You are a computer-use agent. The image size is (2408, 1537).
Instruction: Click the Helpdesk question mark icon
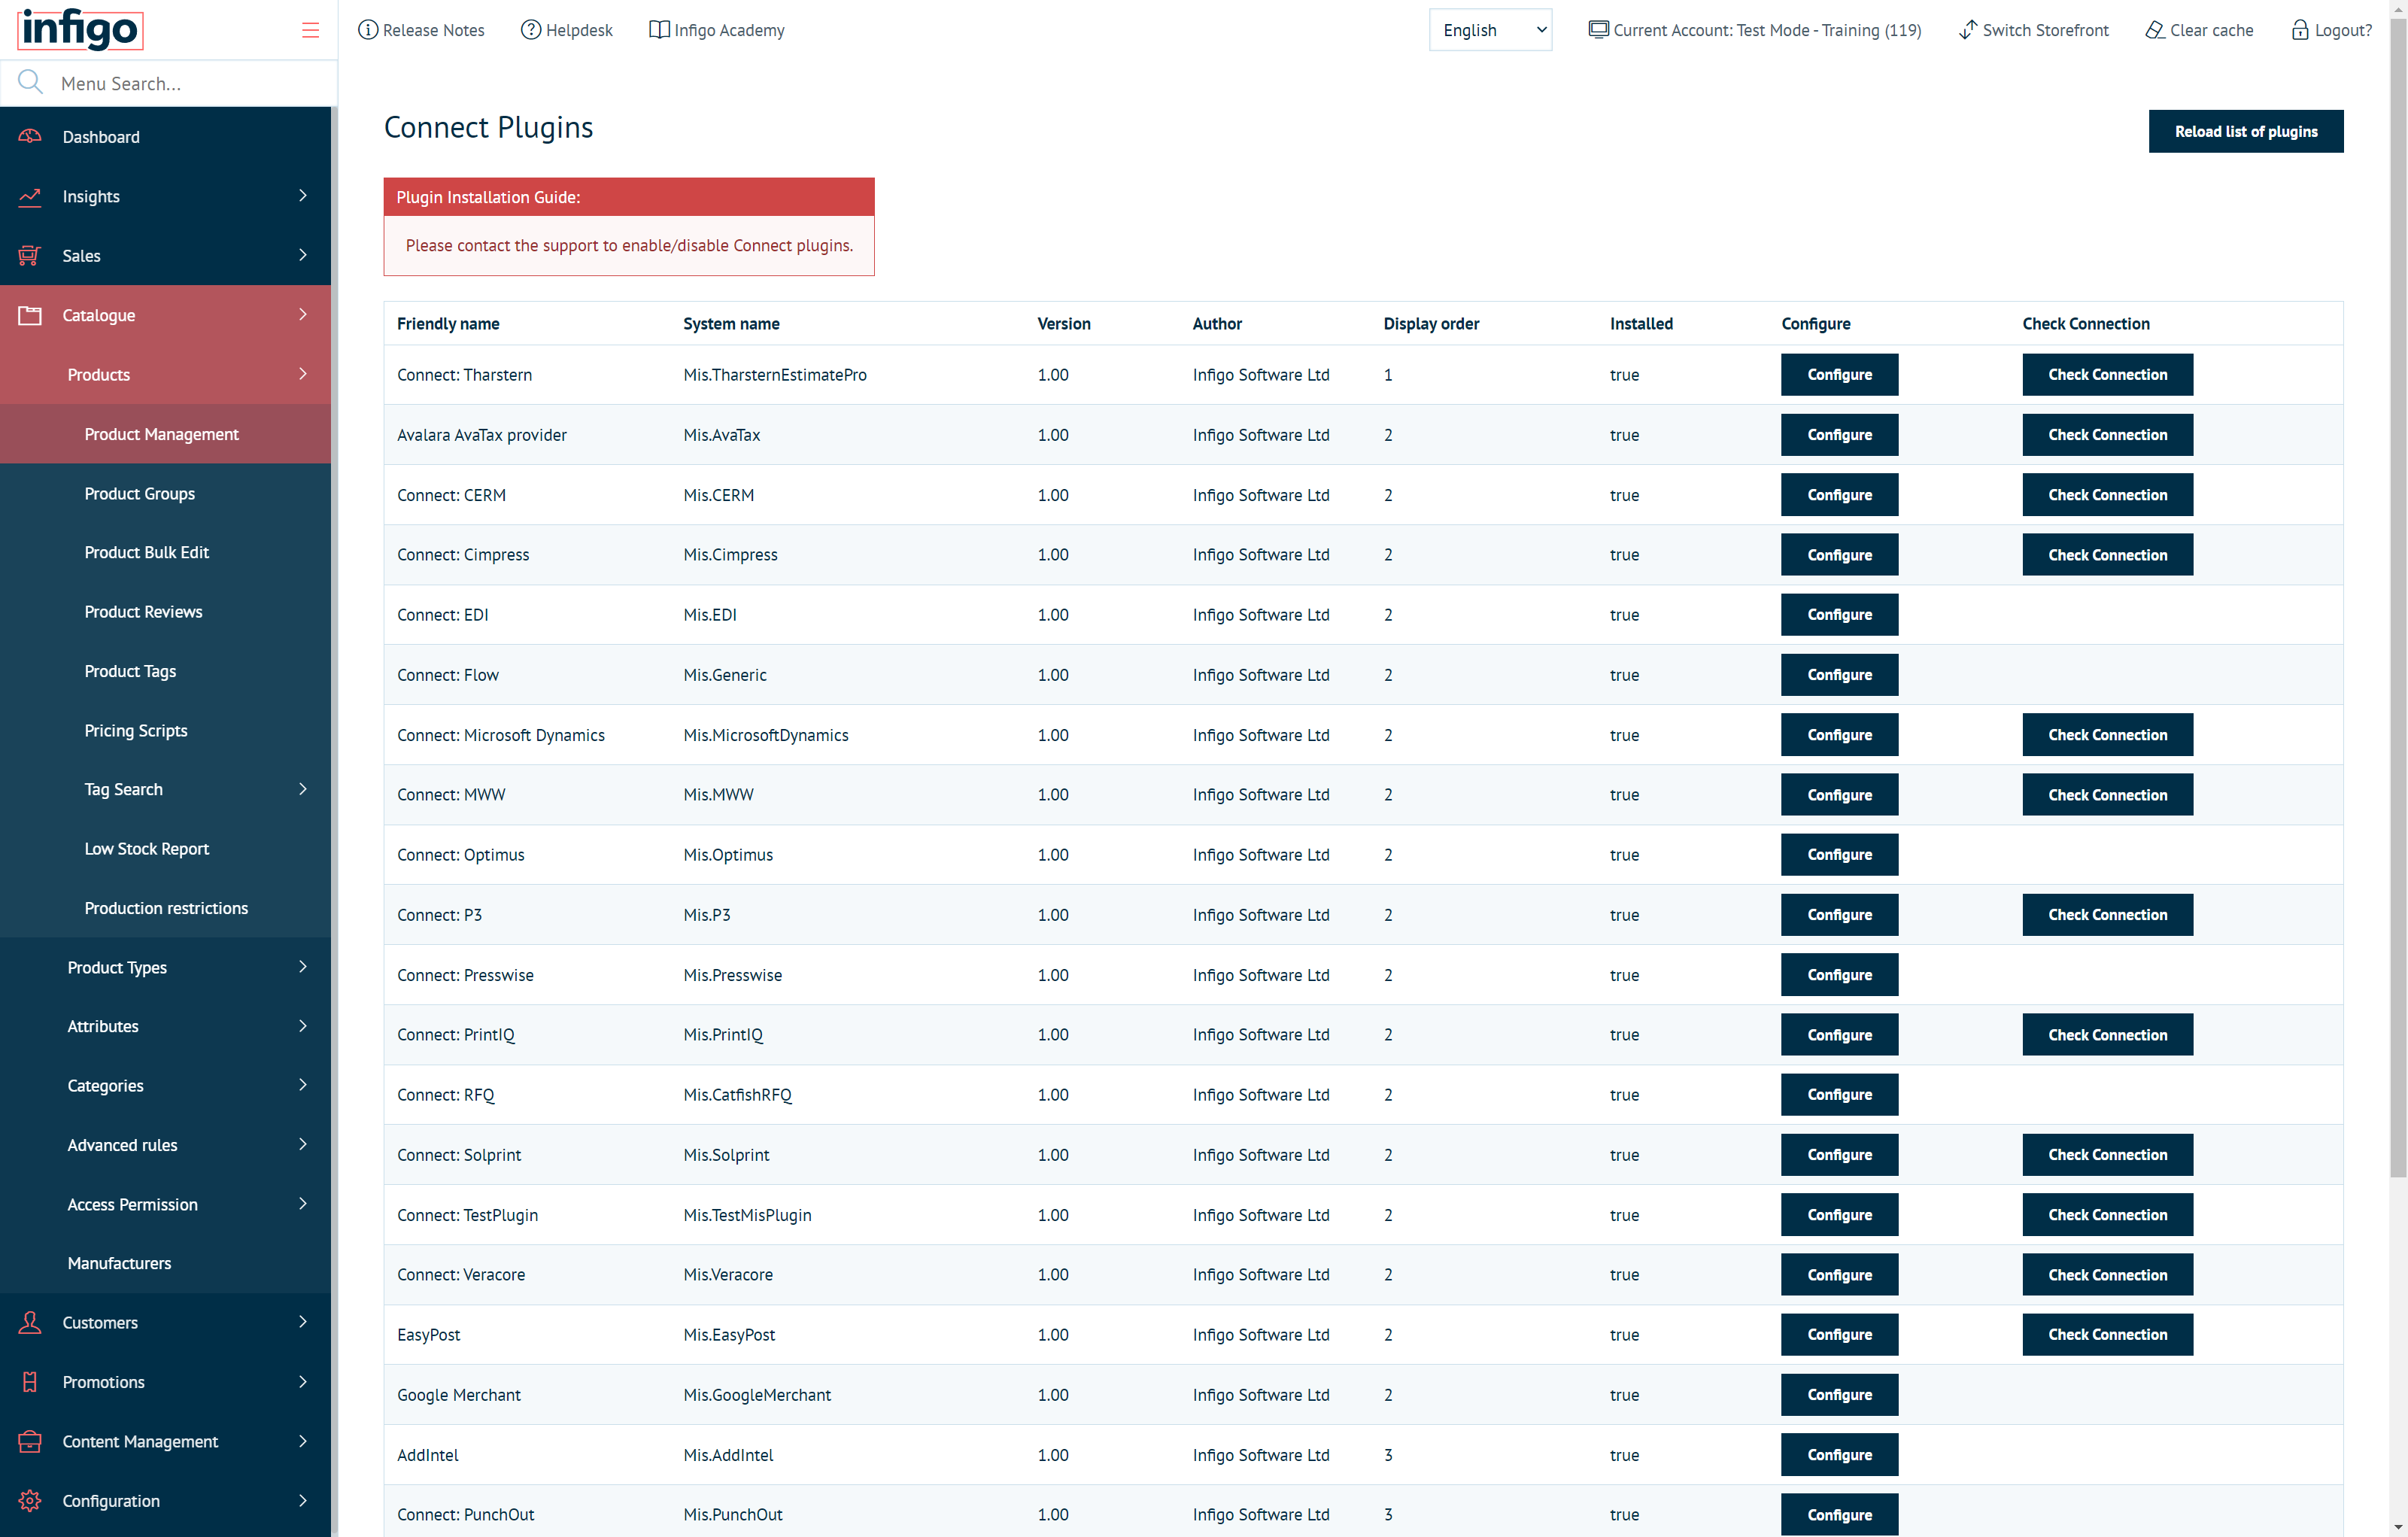coord(531,30)
